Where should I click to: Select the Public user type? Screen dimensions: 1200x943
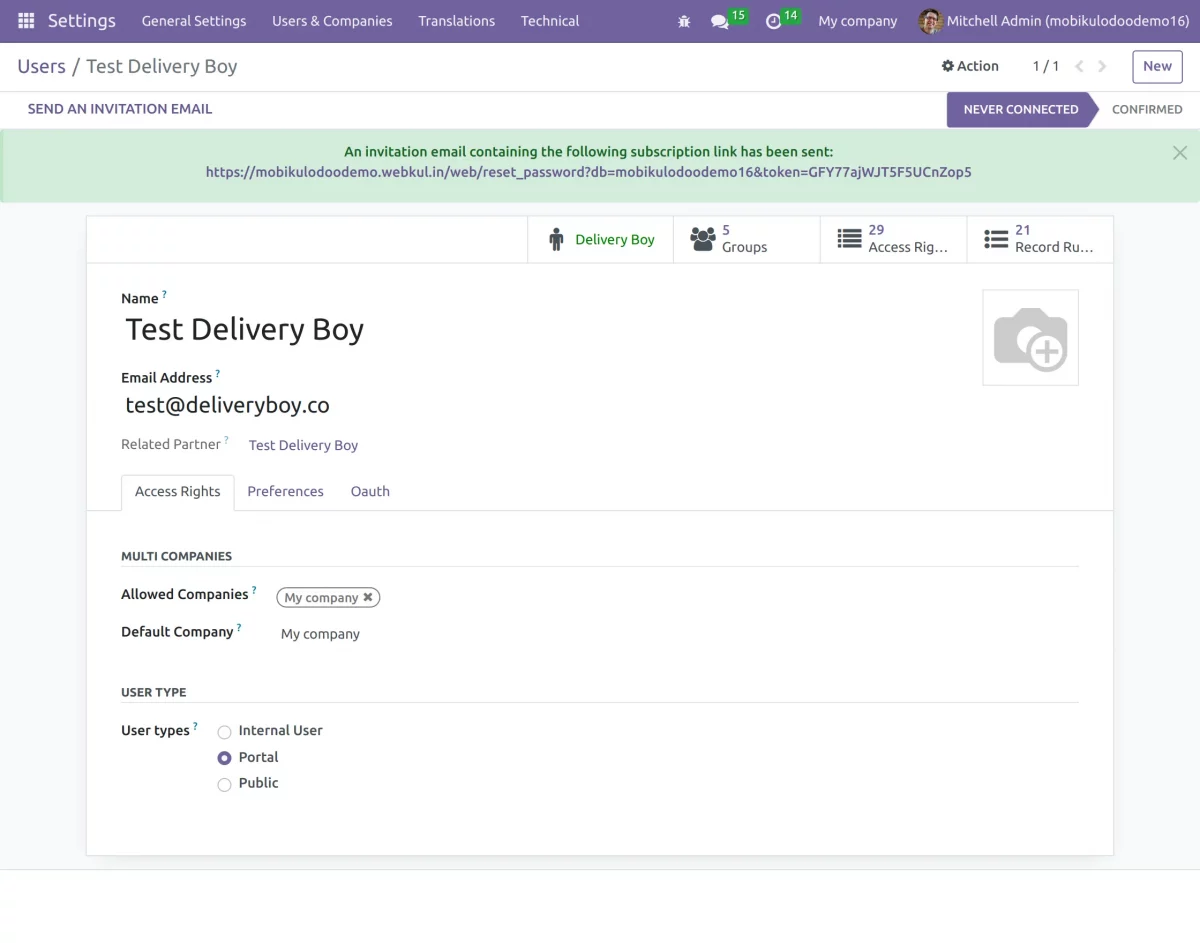click(x=224, y=784)
